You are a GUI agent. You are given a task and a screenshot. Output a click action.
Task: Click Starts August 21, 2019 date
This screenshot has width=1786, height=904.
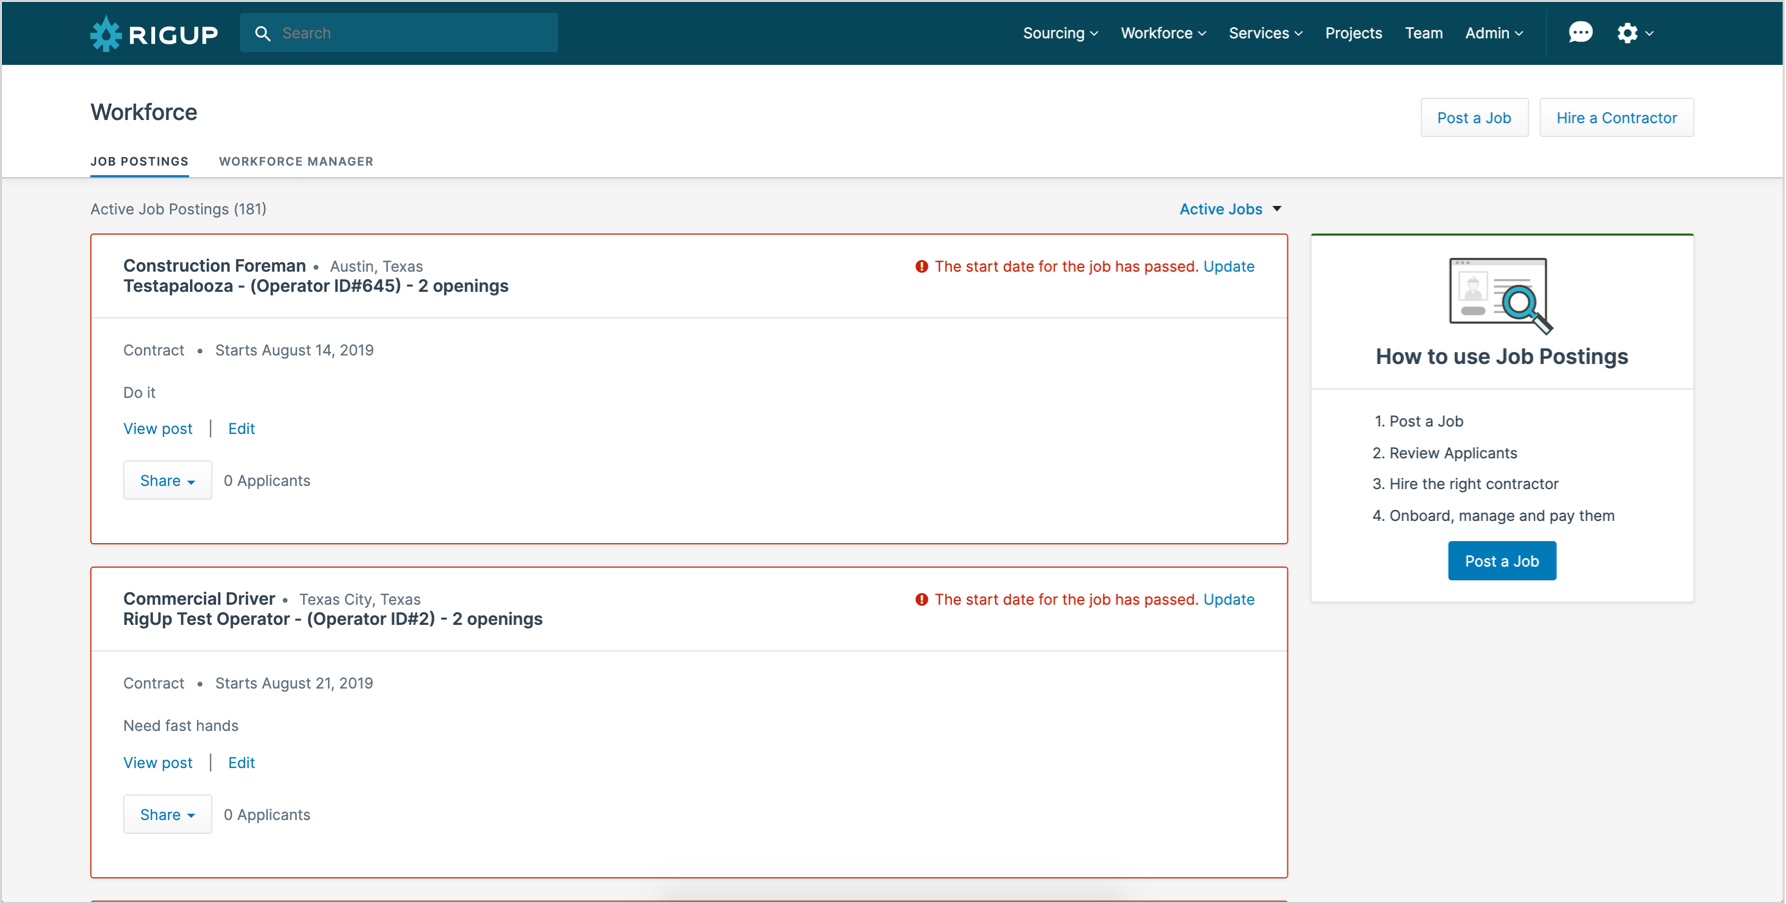pyautogui.click(x=294, y=683)
